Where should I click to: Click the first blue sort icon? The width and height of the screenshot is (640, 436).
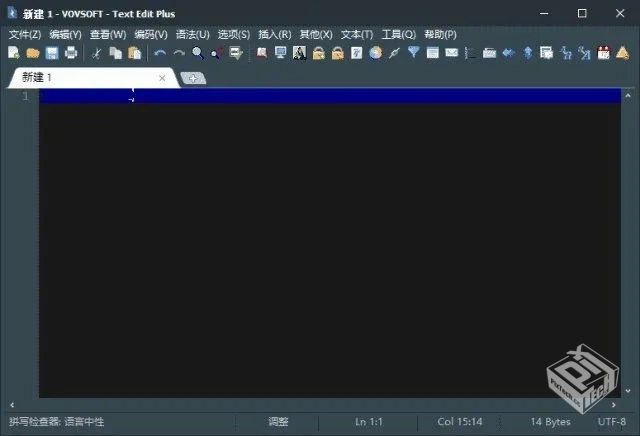click(566, 53)
